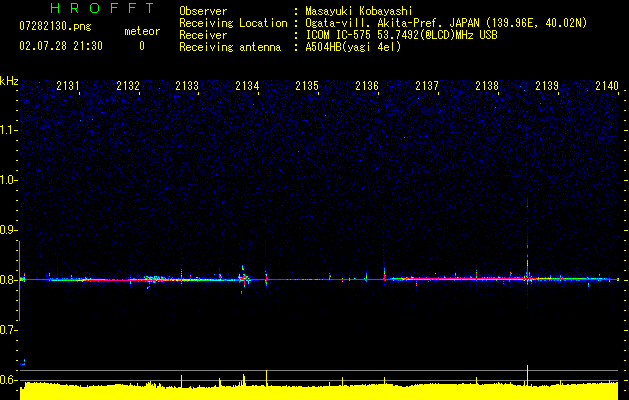Viewport: 629px width, 400px height.
Task: Click the ICOM IC-575 receiver value
Action: (x=401, y=35)
